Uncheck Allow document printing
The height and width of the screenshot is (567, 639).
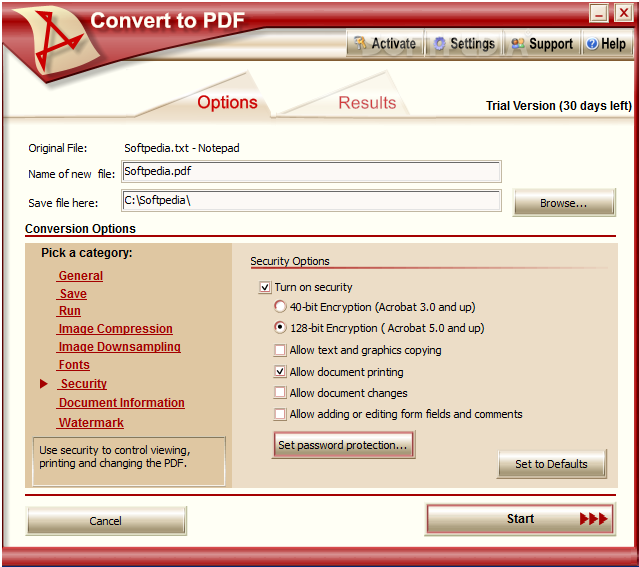(280, 371)
